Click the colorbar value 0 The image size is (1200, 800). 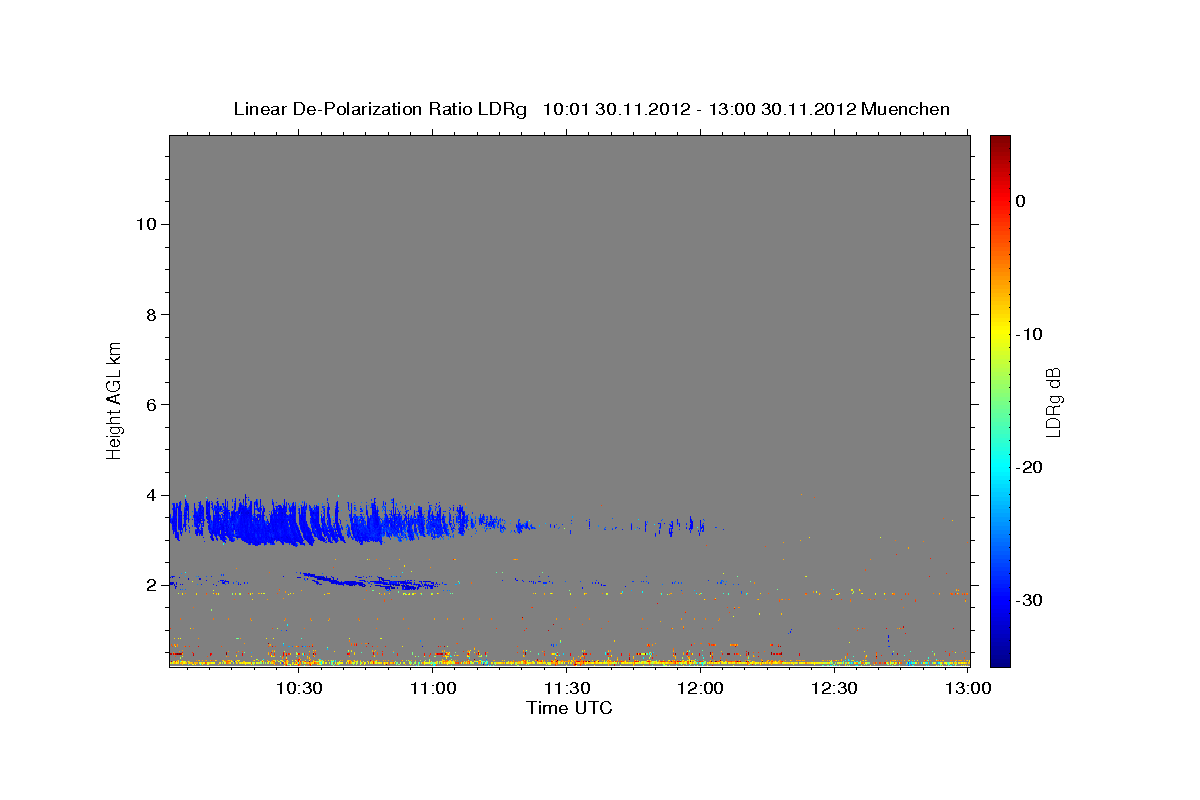pyautogui.click(x=1021, y=201)
